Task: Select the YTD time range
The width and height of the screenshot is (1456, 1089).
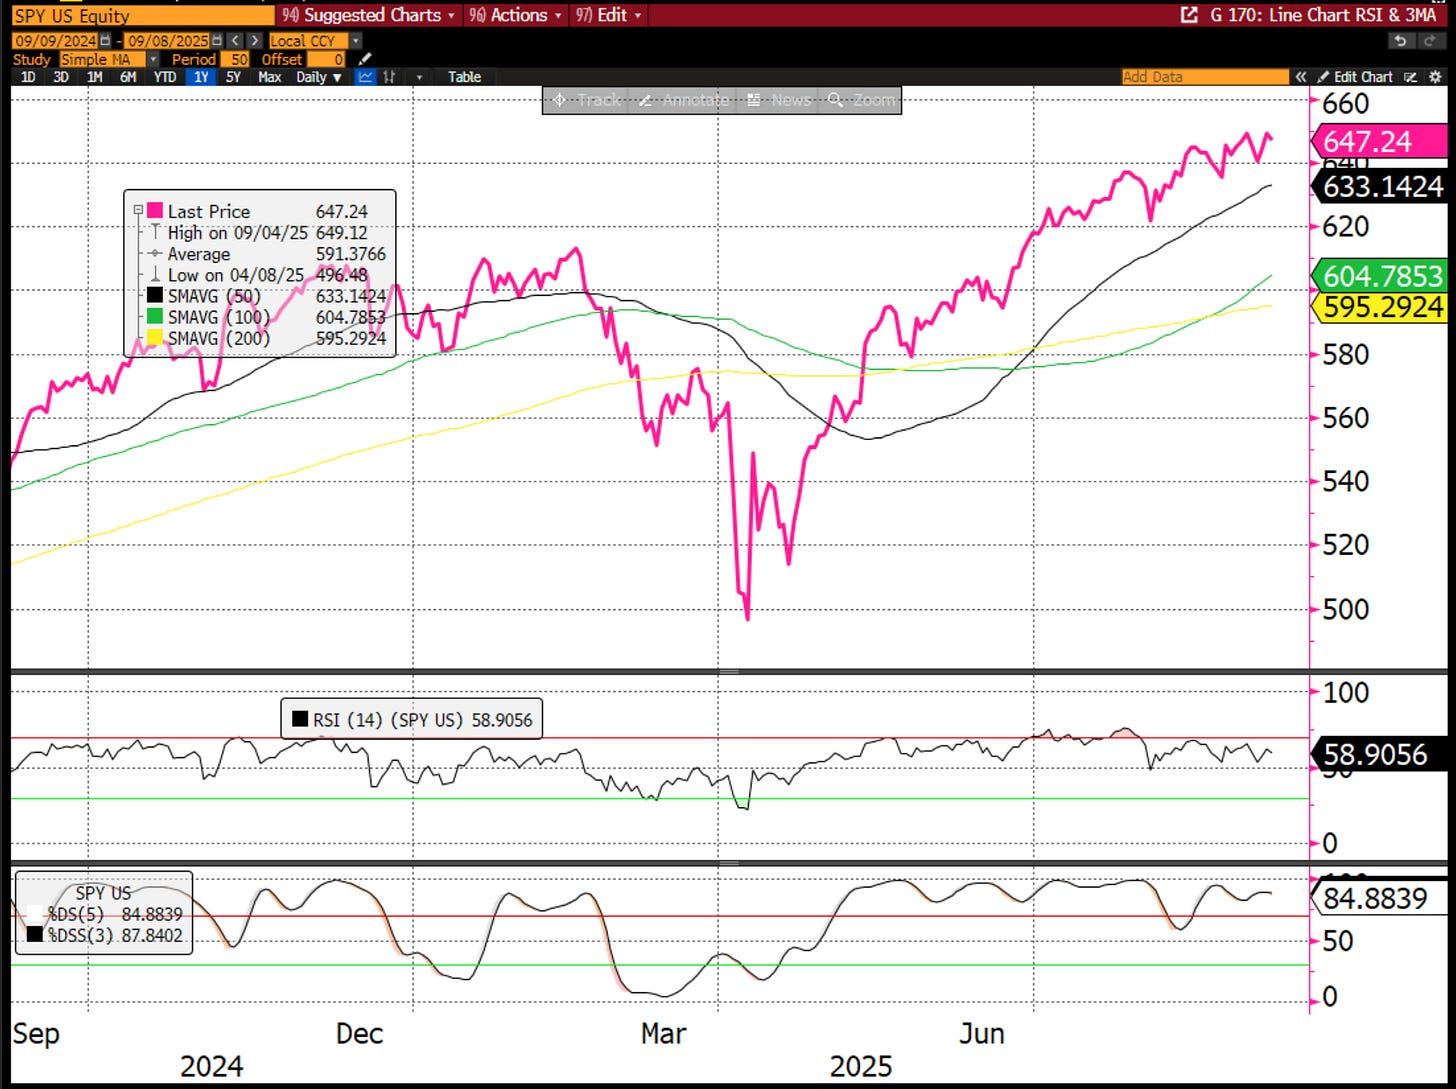Action: point(165,77)
